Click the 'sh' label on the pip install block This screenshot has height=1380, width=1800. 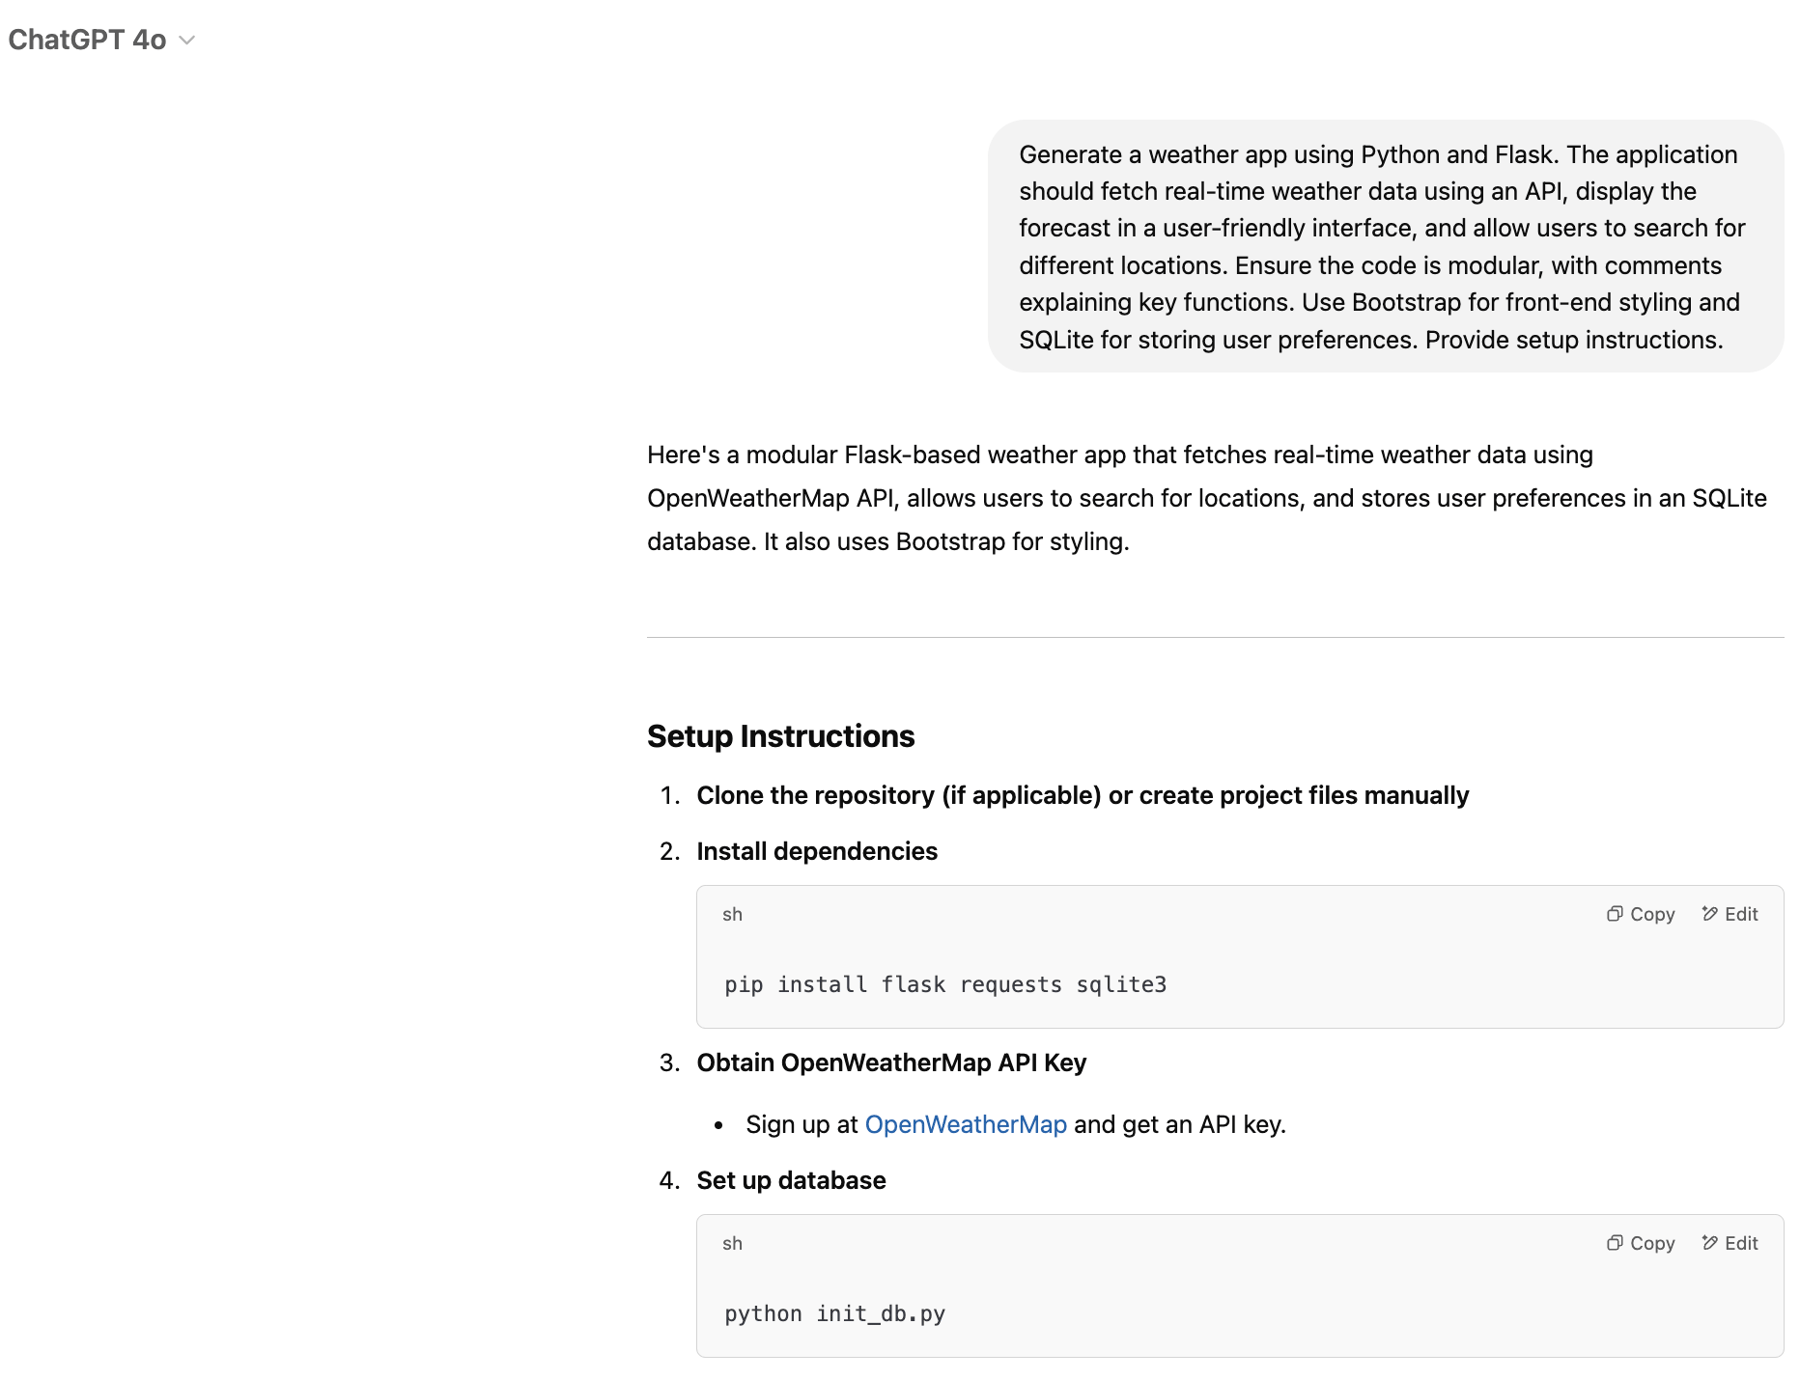(732, 914)
